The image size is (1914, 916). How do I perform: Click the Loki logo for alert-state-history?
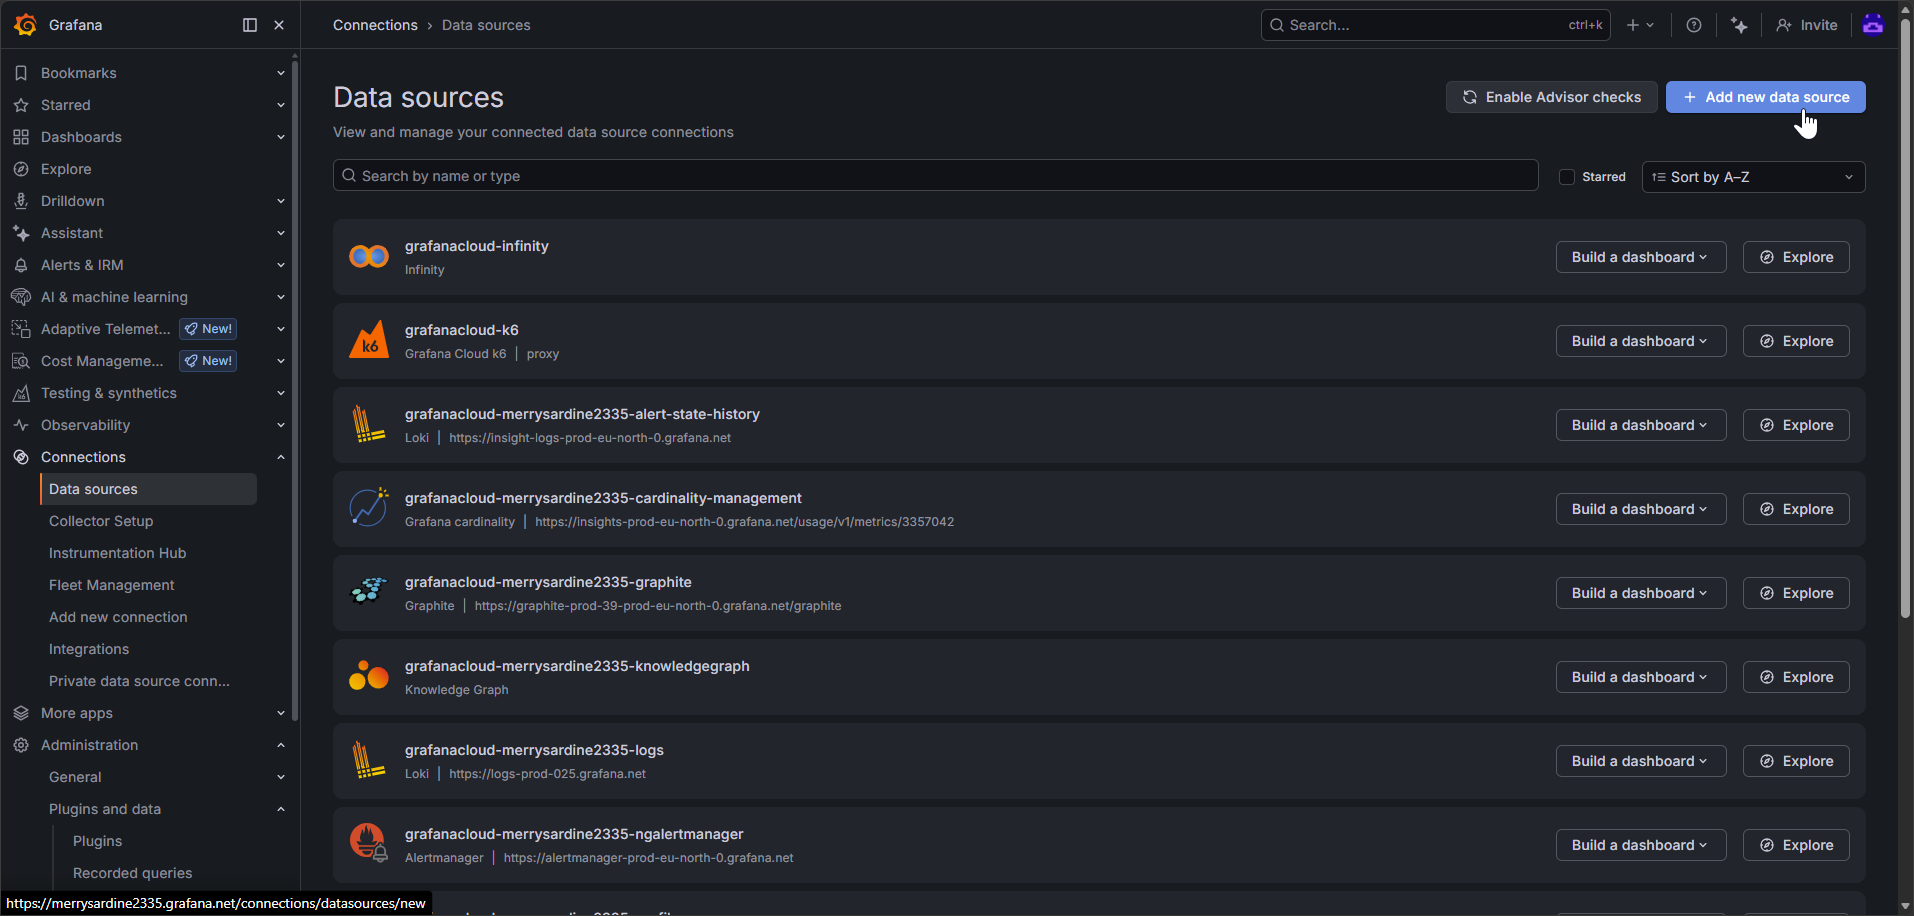369,424
